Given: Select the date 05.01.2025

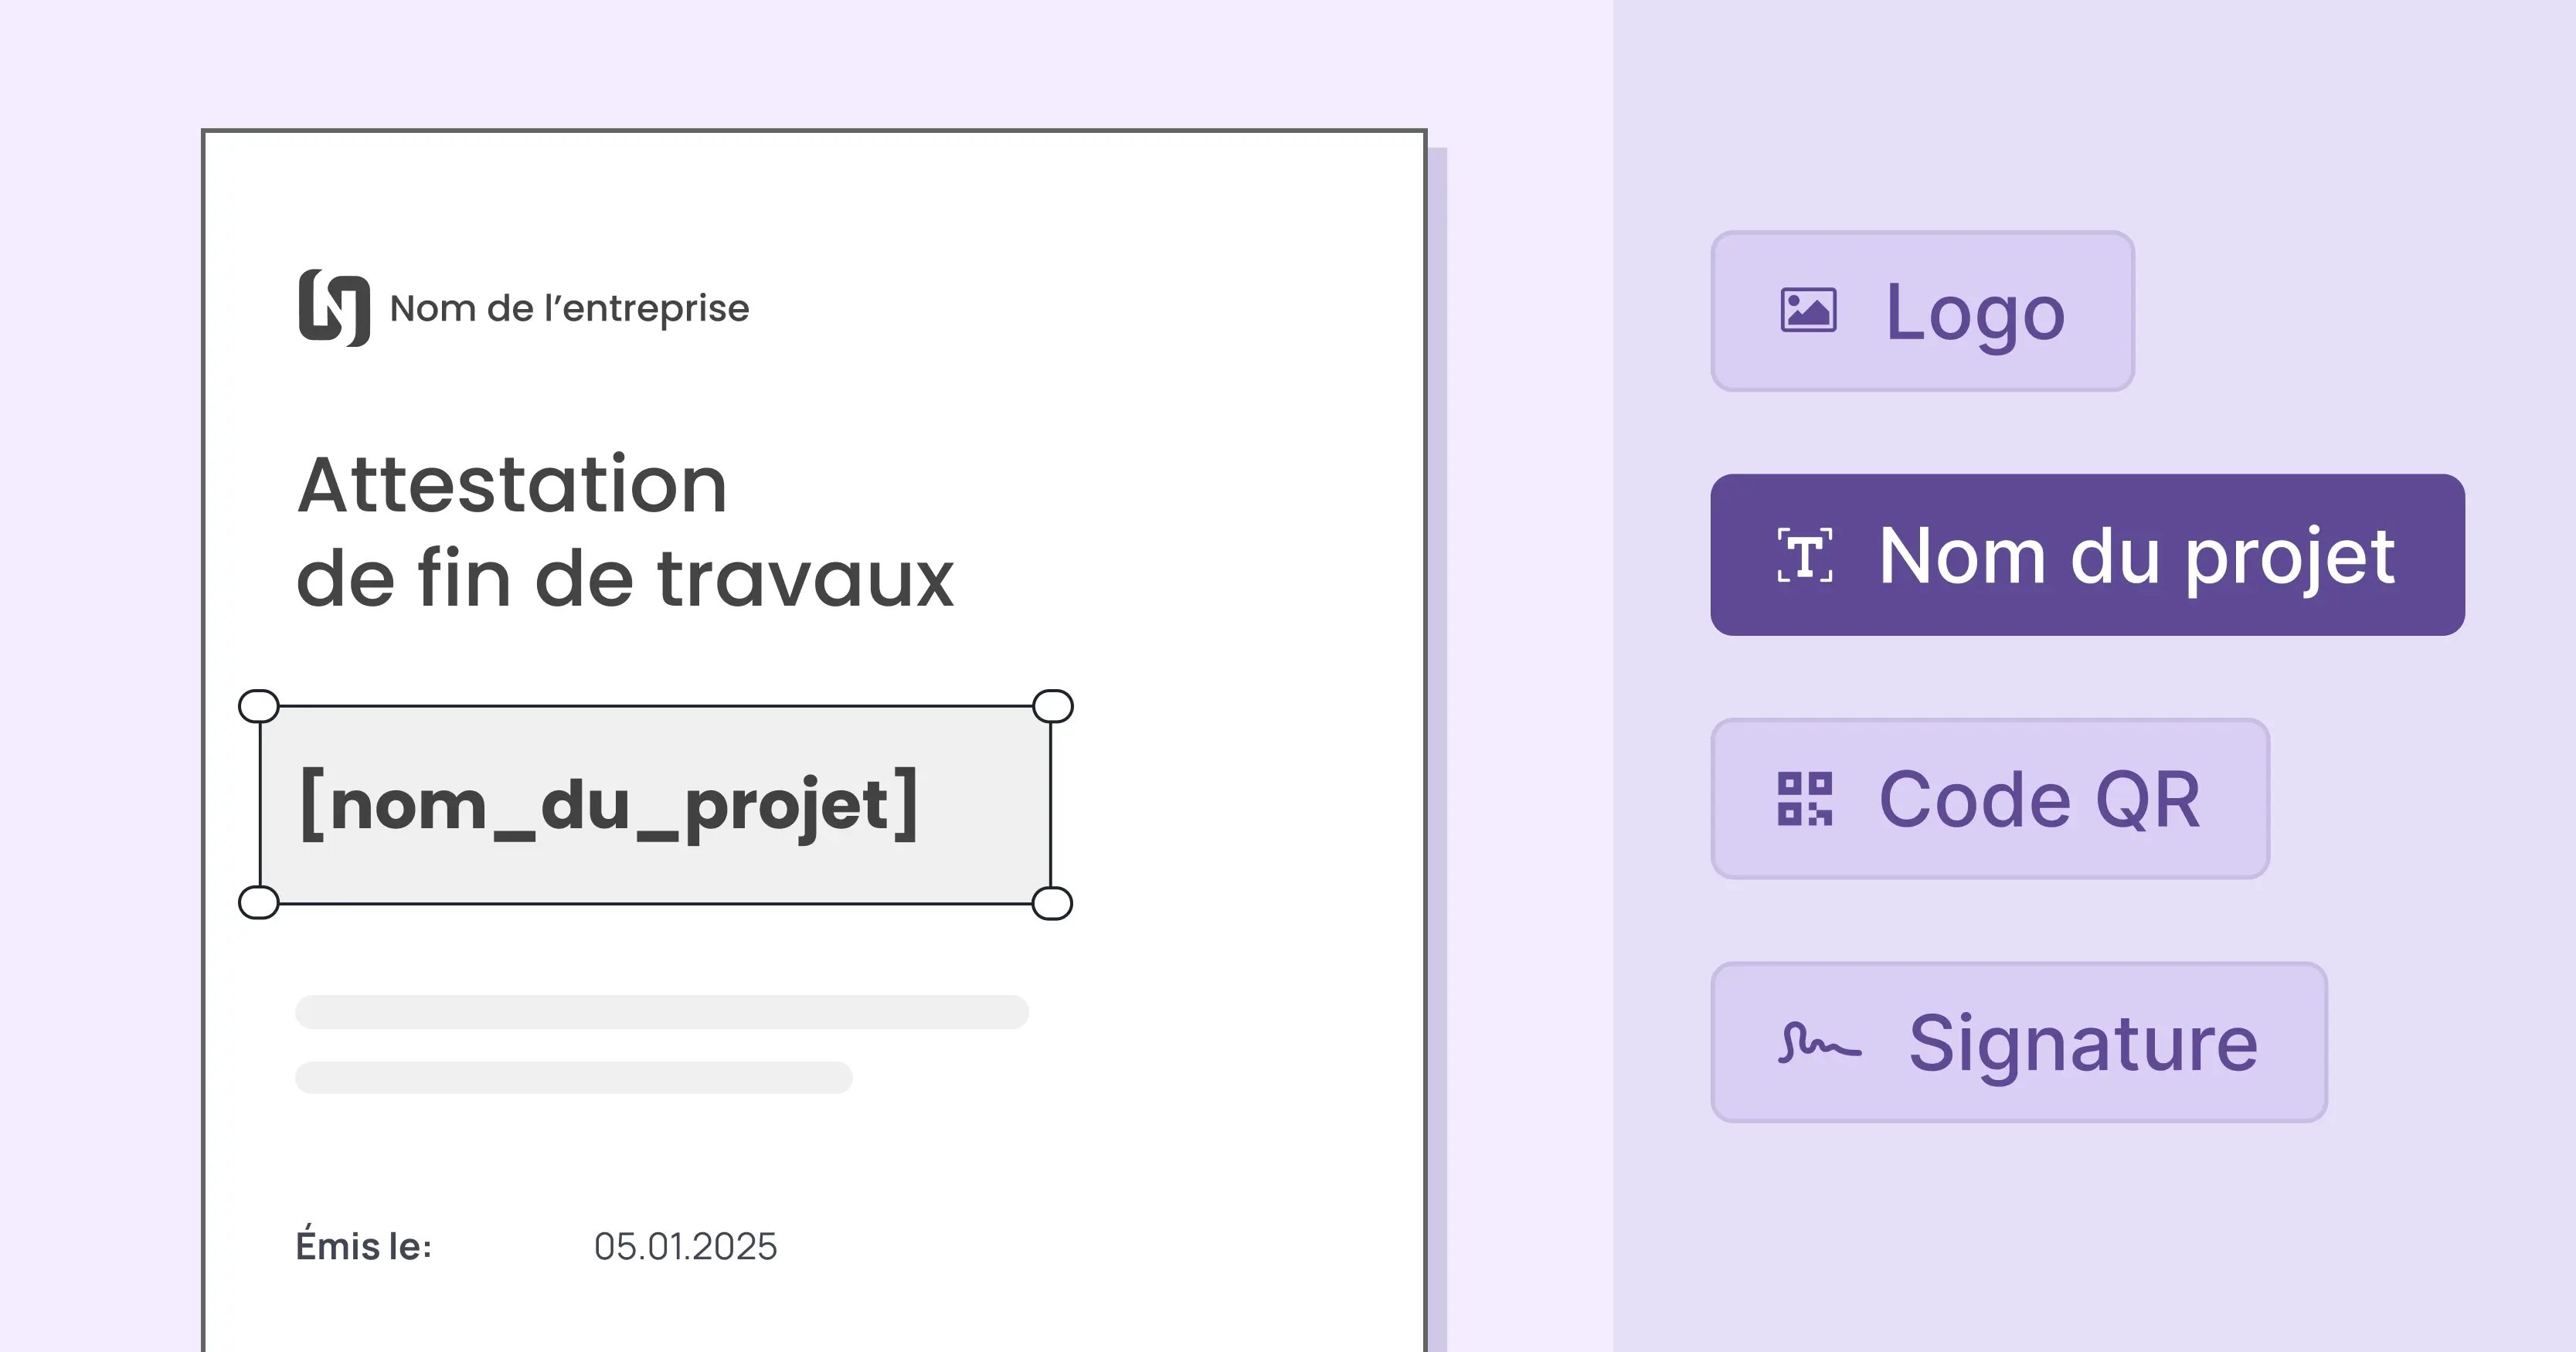Looking at the screenshot, I should [x=685, y=1246].
